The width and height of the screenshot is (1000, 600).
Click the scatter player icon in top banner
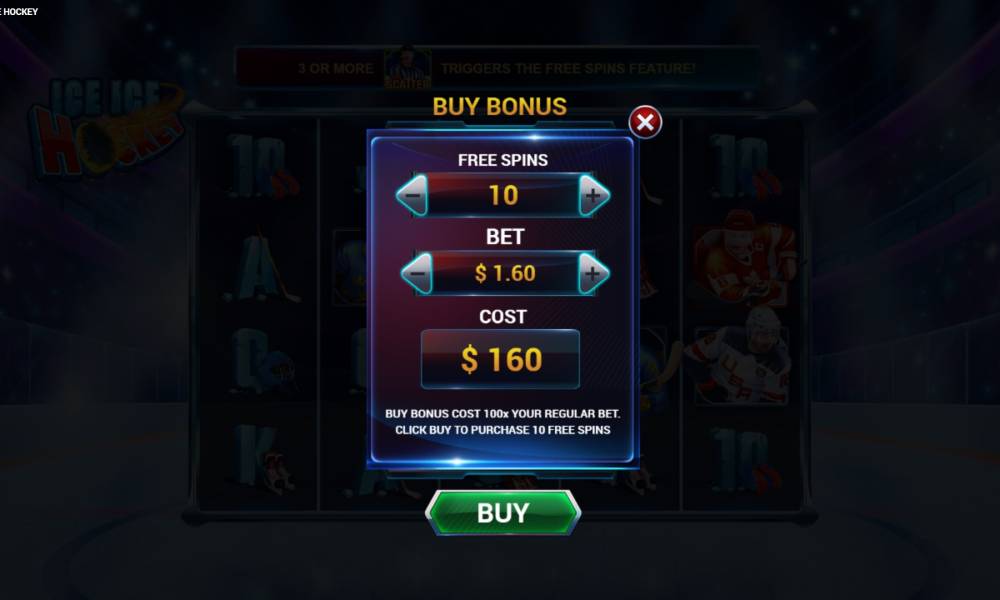[x=408, y=68]
